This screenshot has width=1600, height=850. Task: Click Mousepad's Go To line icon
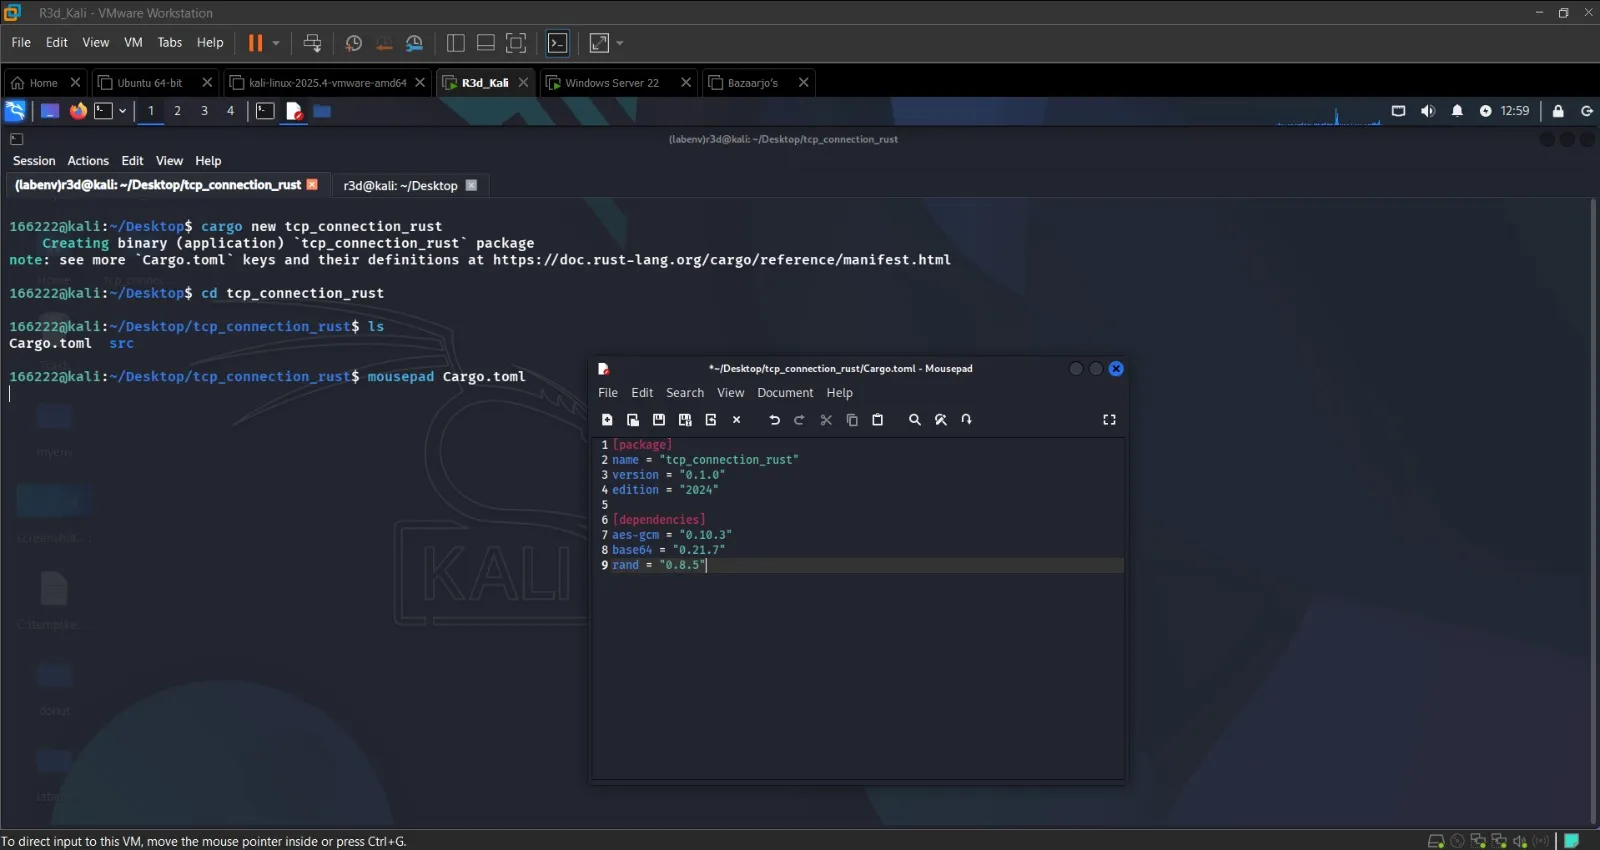pos(966,420)
